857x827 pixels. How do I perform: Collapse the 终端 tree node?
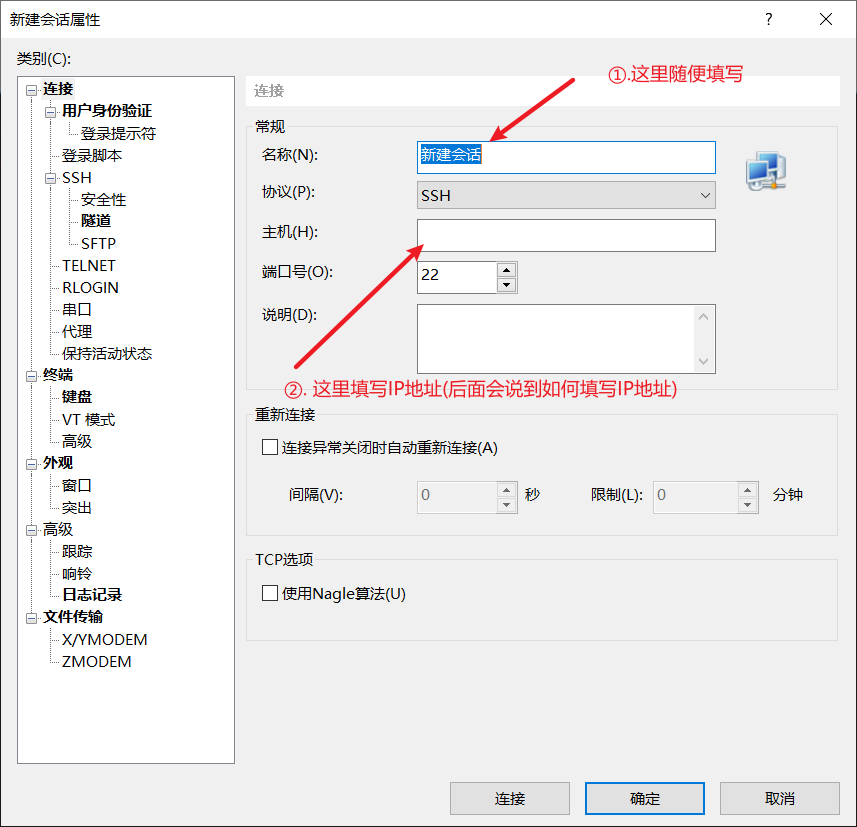click(33, 374)
